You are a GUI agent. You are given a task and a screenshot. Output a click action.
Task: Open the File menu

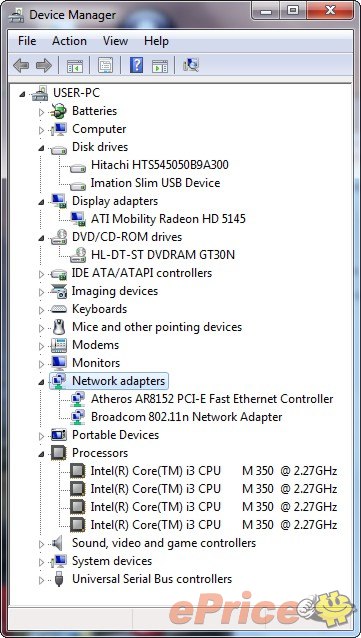pos(27,41)
